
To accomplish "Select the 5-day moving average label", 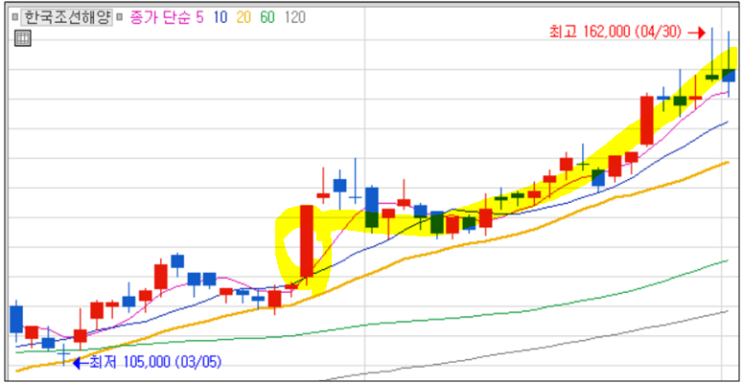I will pyautogui.click(x=199, y=18).
